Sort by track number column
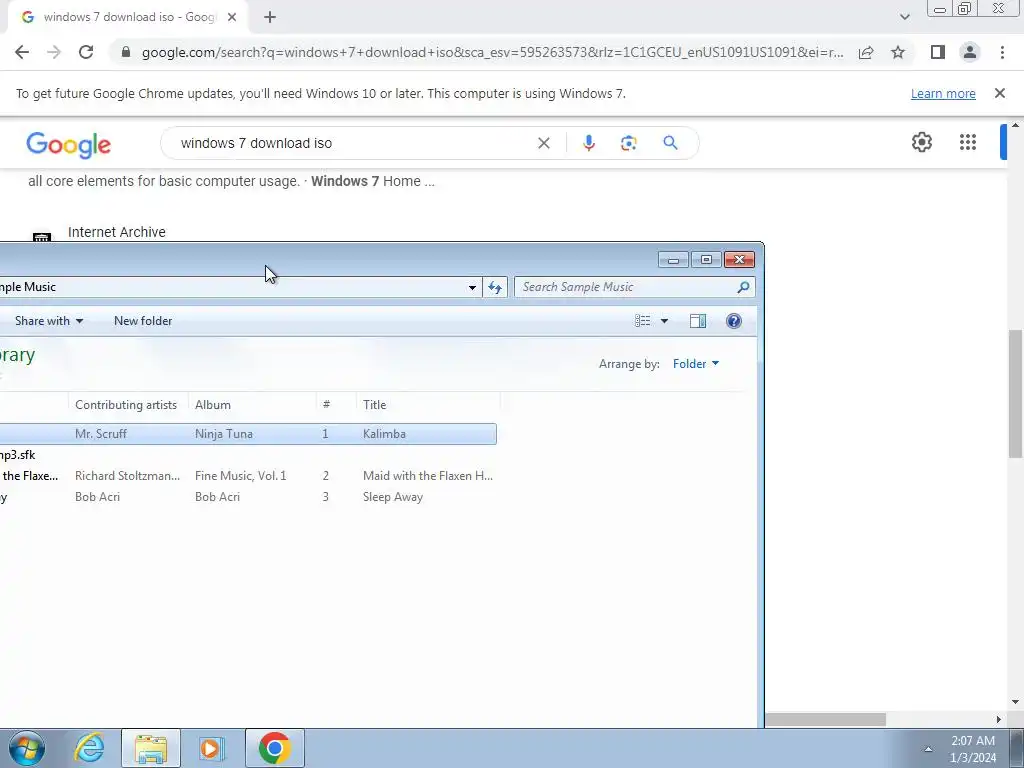Viewport: 1024px width, 768px height. (336, 405)
